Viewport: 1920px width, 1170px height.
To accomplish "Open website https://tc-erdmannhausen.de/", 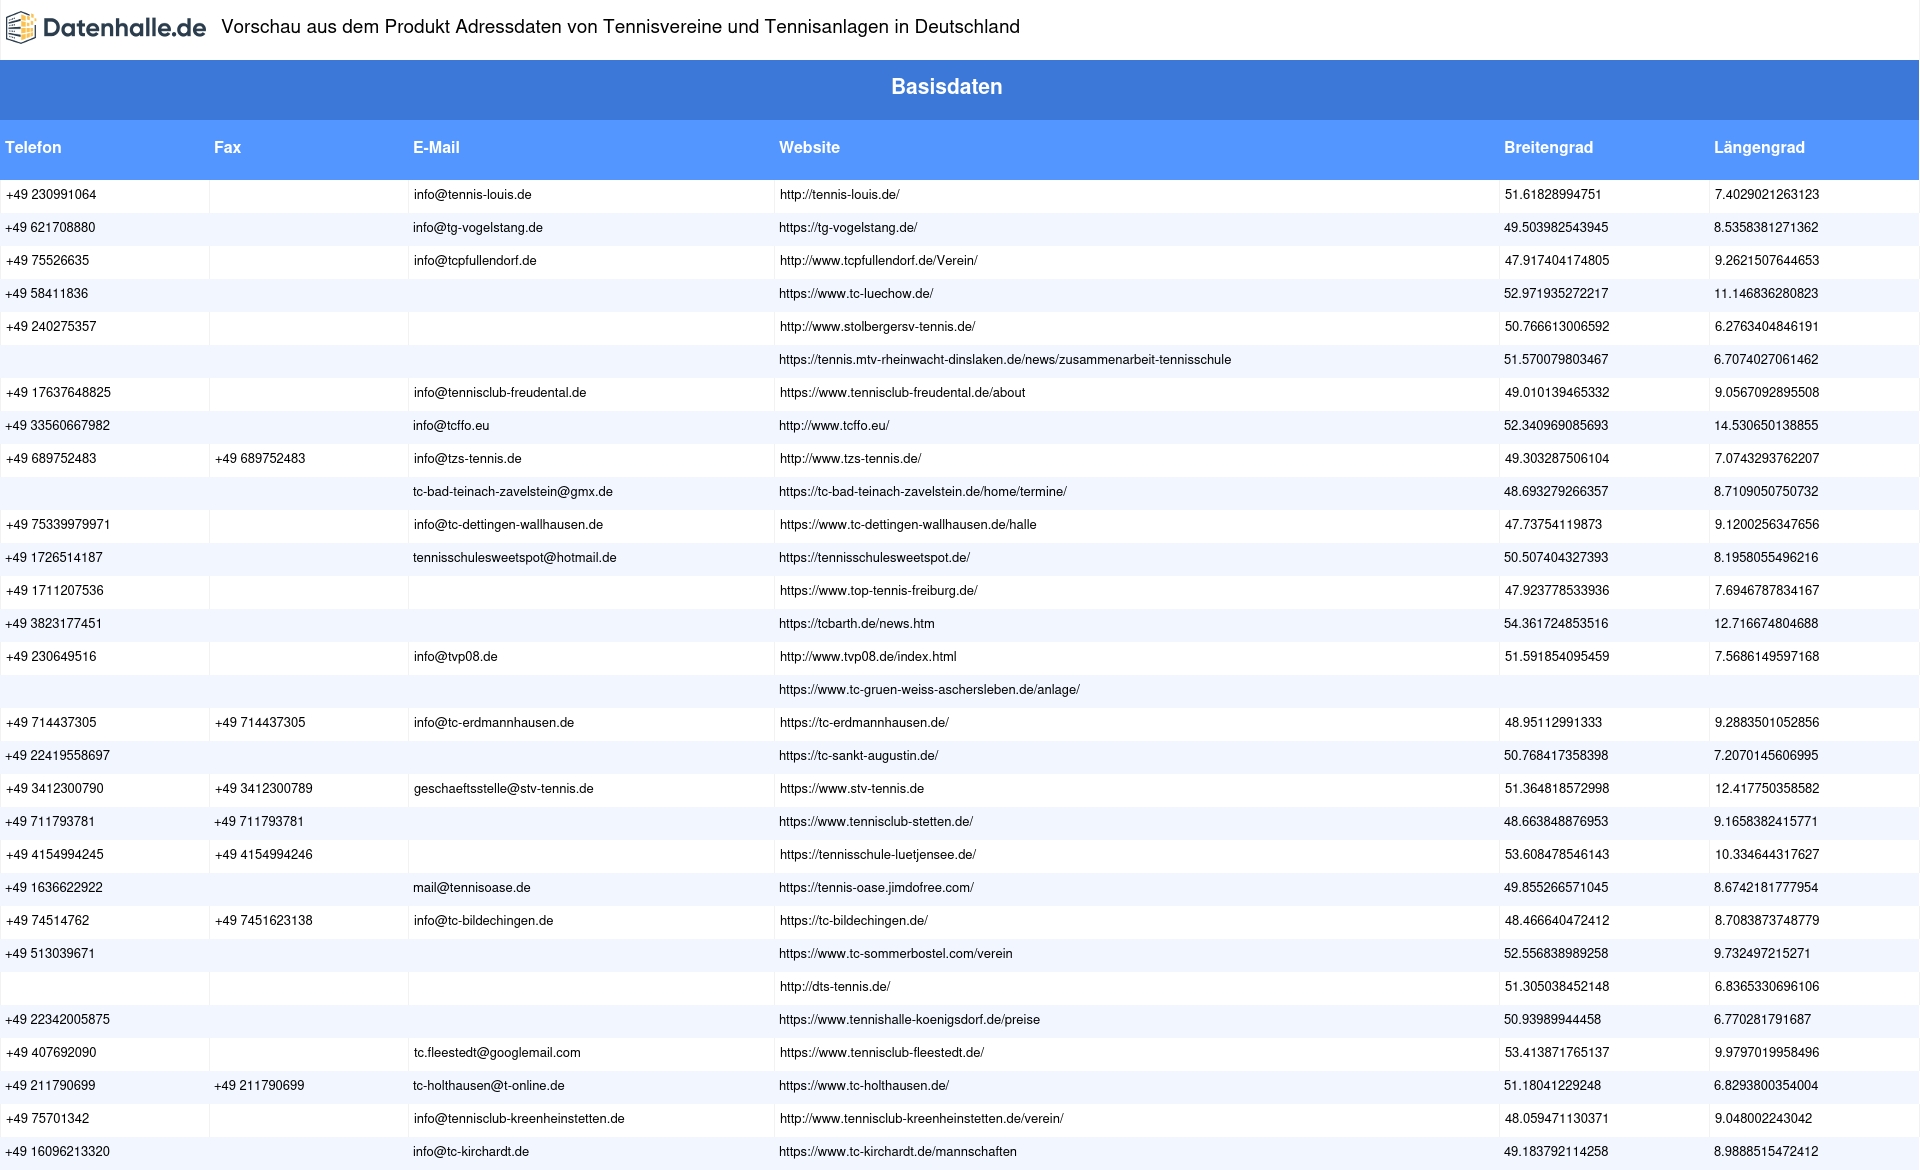I will coord(864,723).
